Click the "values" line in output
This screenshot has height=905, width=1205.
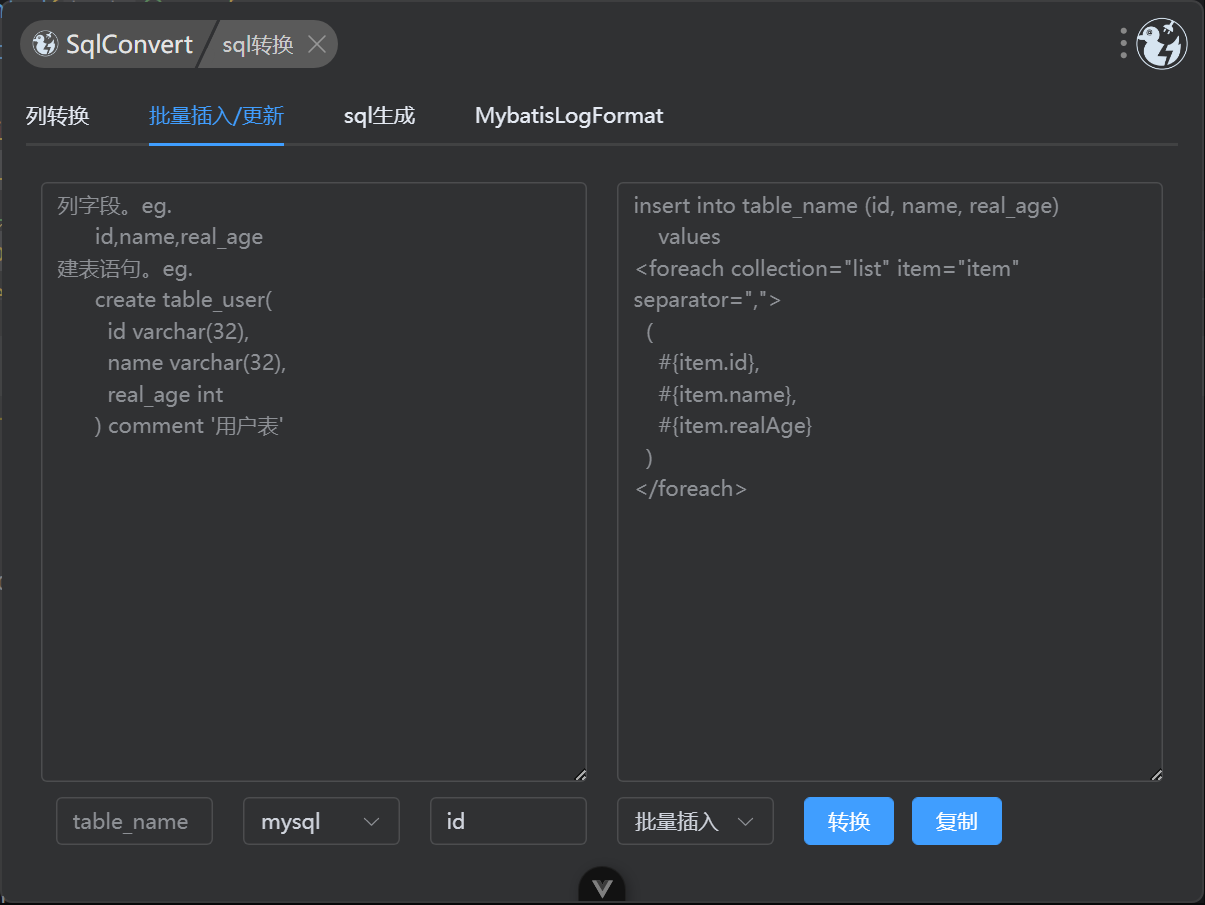689,237
